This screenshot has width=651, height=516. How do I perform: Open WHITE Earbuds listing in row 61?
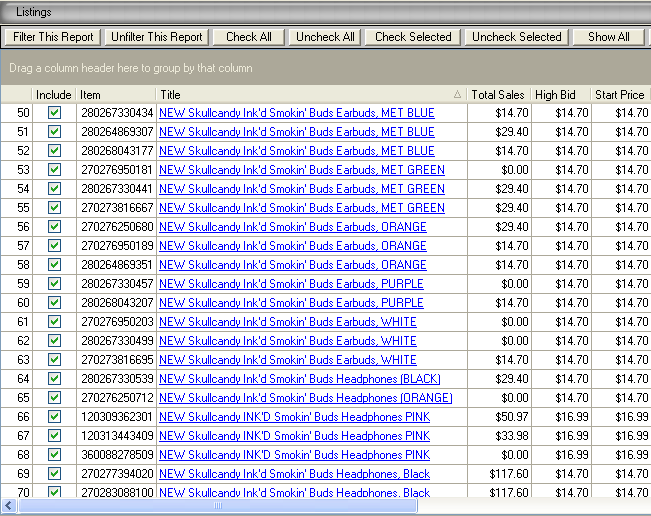288,322
